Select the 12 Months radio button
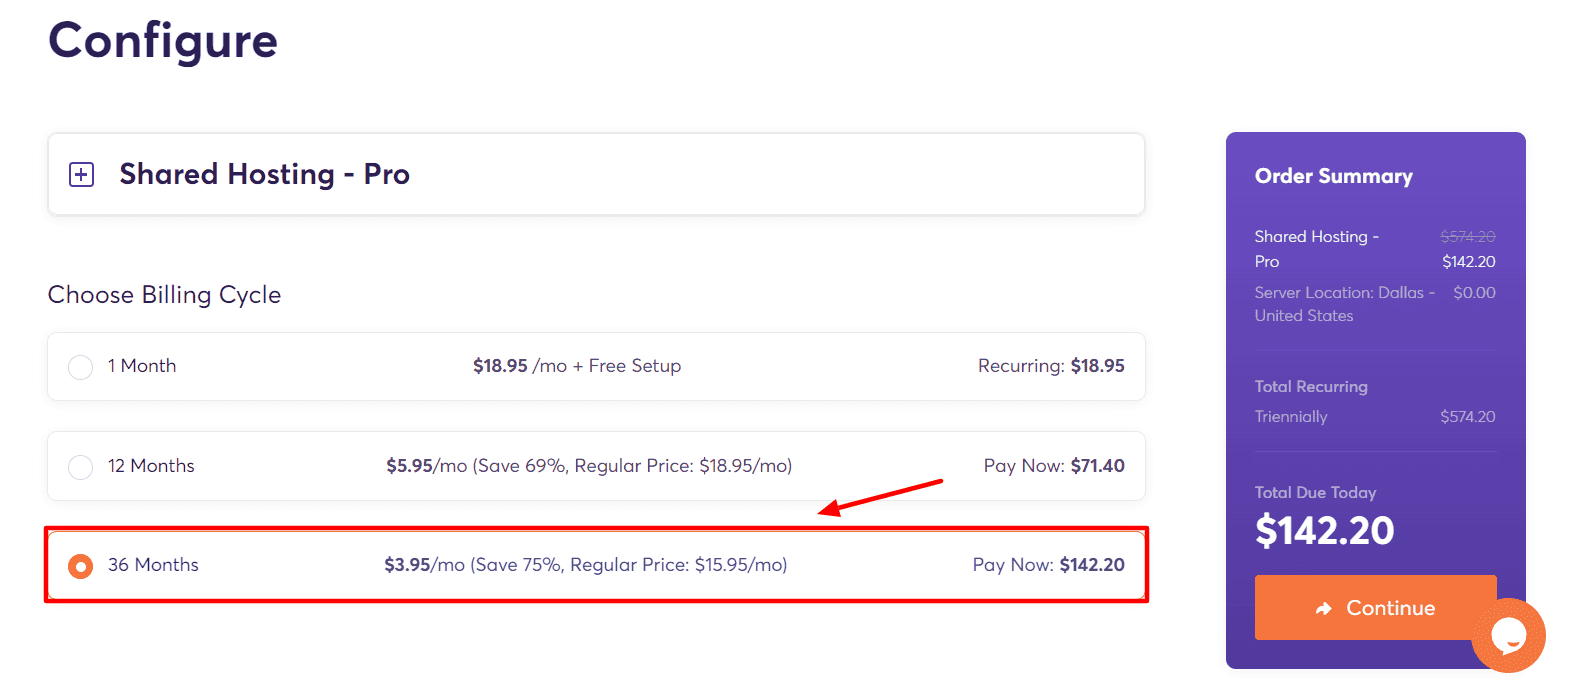The image size is (1573, 697). tap(80, 467)
